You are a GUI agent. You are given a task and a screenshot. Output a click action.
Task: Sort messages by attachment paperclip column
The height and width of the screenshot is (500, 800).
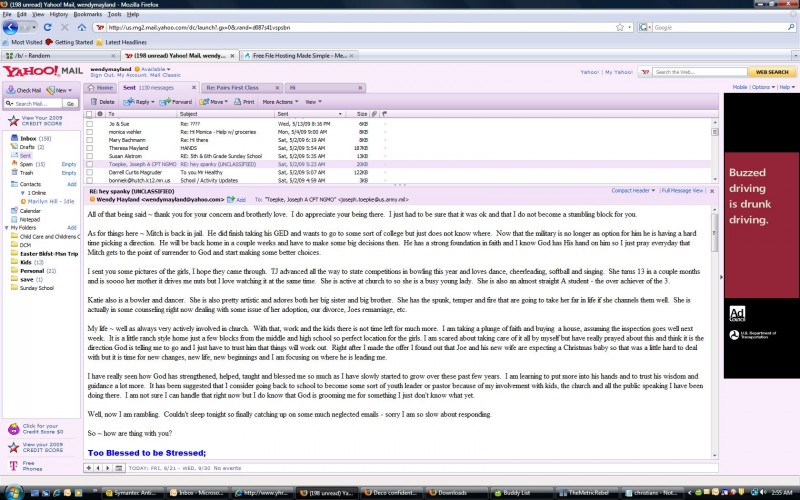click(374, 114)
